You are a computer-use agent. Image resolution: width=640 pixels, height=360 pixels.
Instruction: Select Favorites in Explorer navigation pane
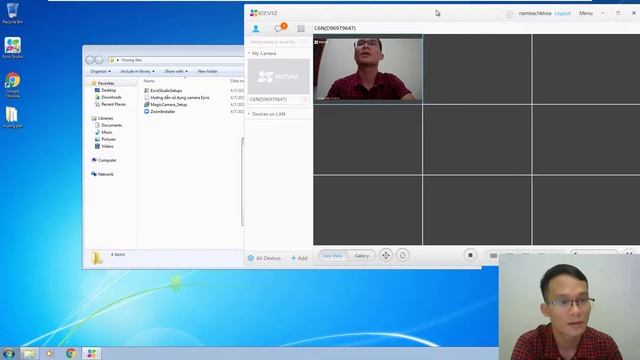pos(106,83)
